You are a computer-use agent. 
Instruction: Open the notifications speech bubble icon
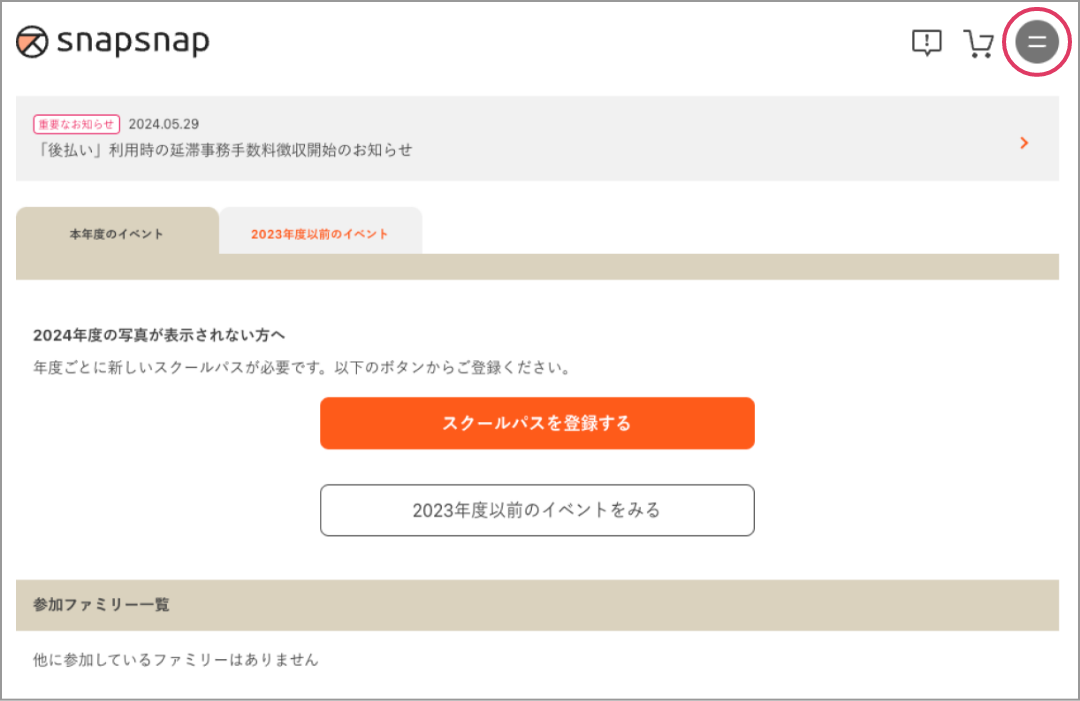click(926, 43)
